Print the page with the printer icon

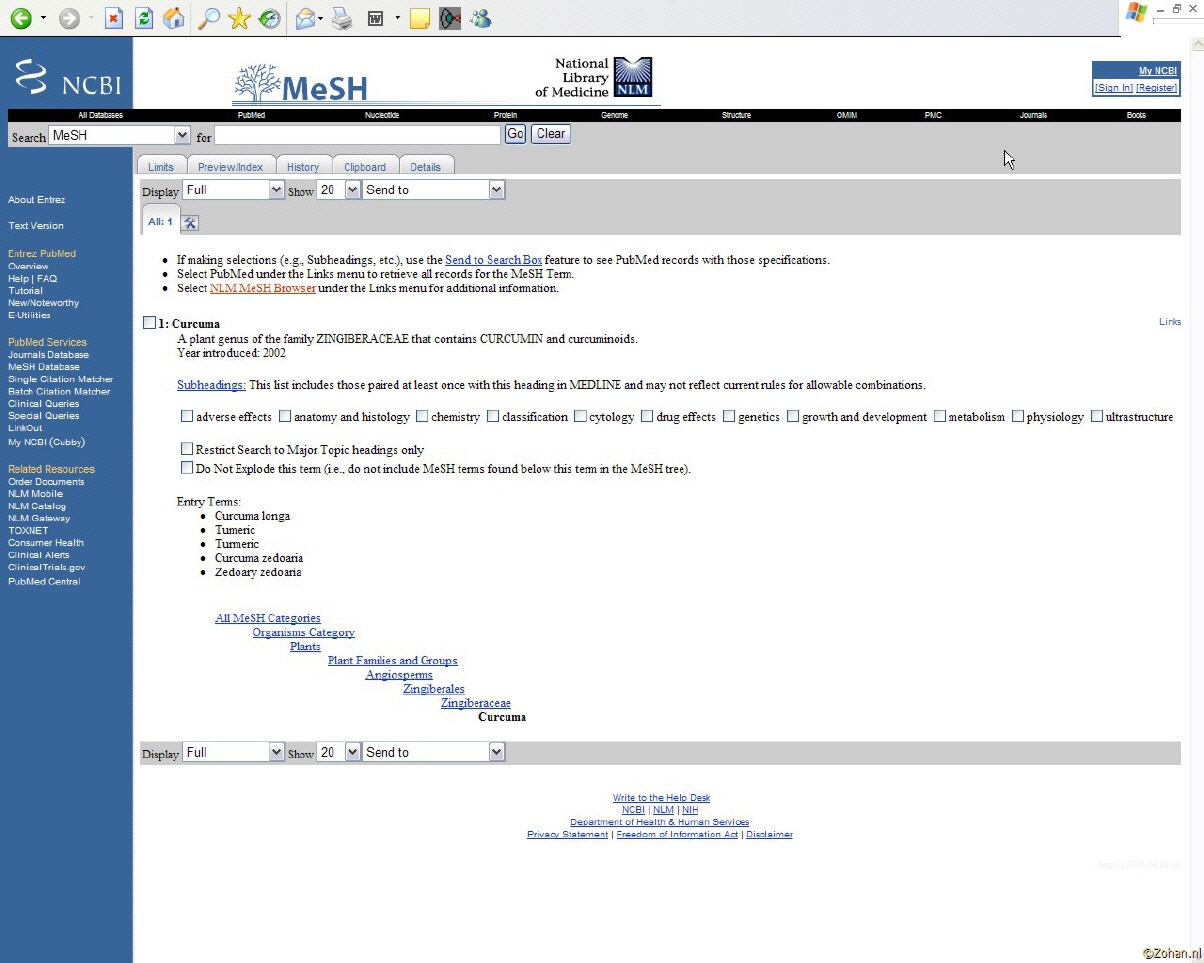[x=342, y=18]
